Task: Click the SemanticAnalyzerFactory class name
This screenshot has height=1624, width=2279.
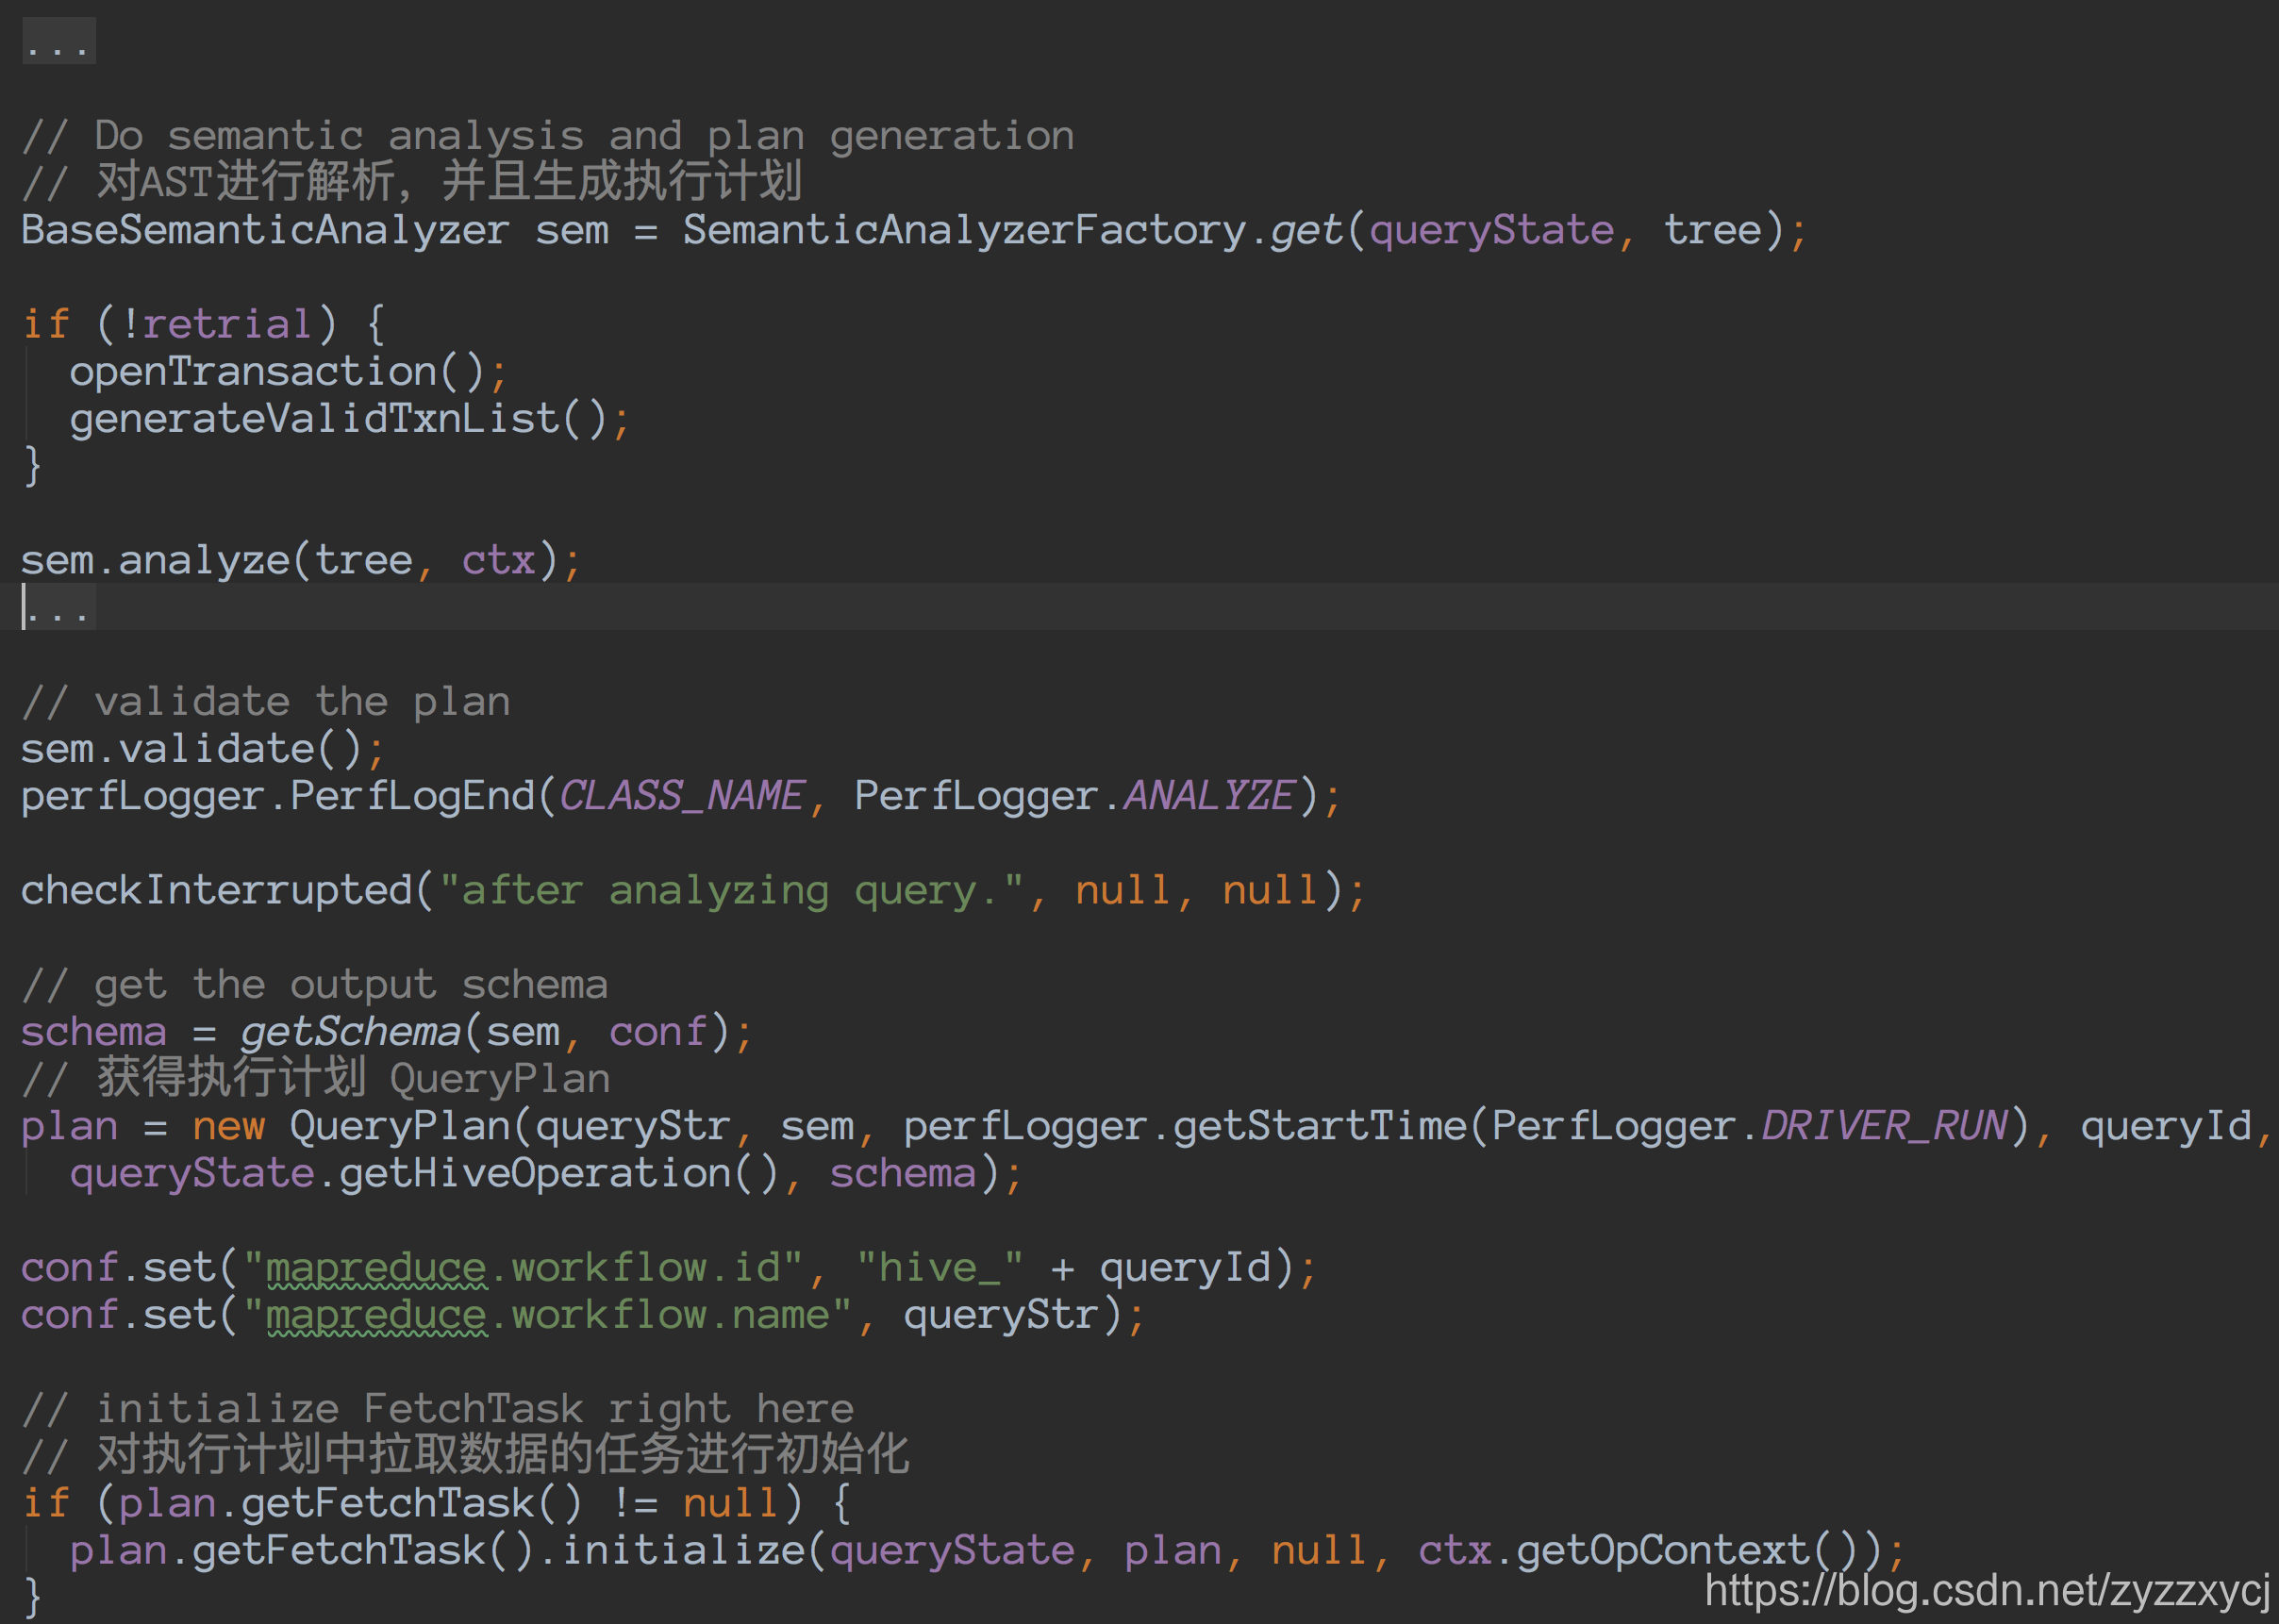Action: coord(963,230)
